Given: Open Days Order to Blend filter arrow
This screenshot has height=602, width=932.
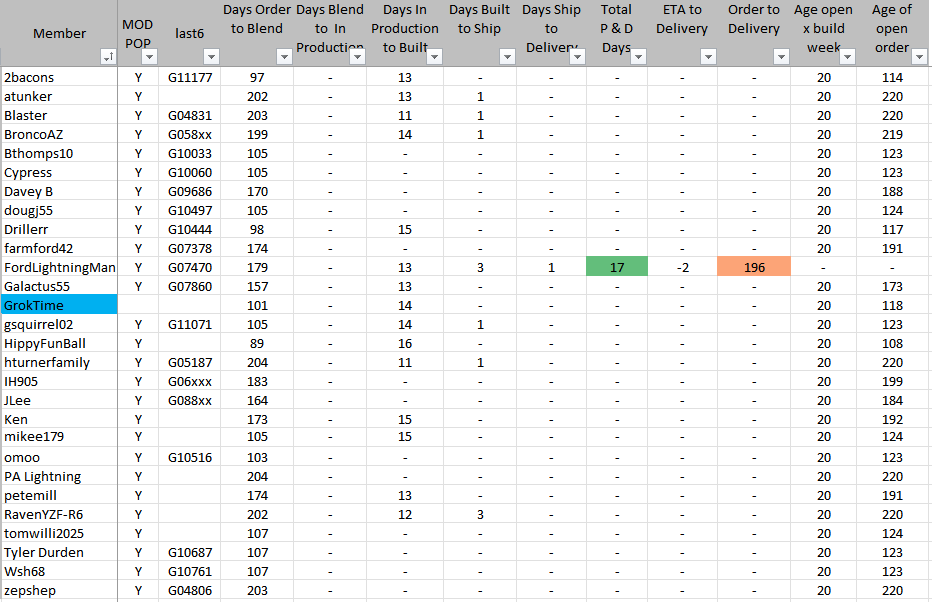Looking at the screenshot, I should pyautogui.click(x=283, y=58).
